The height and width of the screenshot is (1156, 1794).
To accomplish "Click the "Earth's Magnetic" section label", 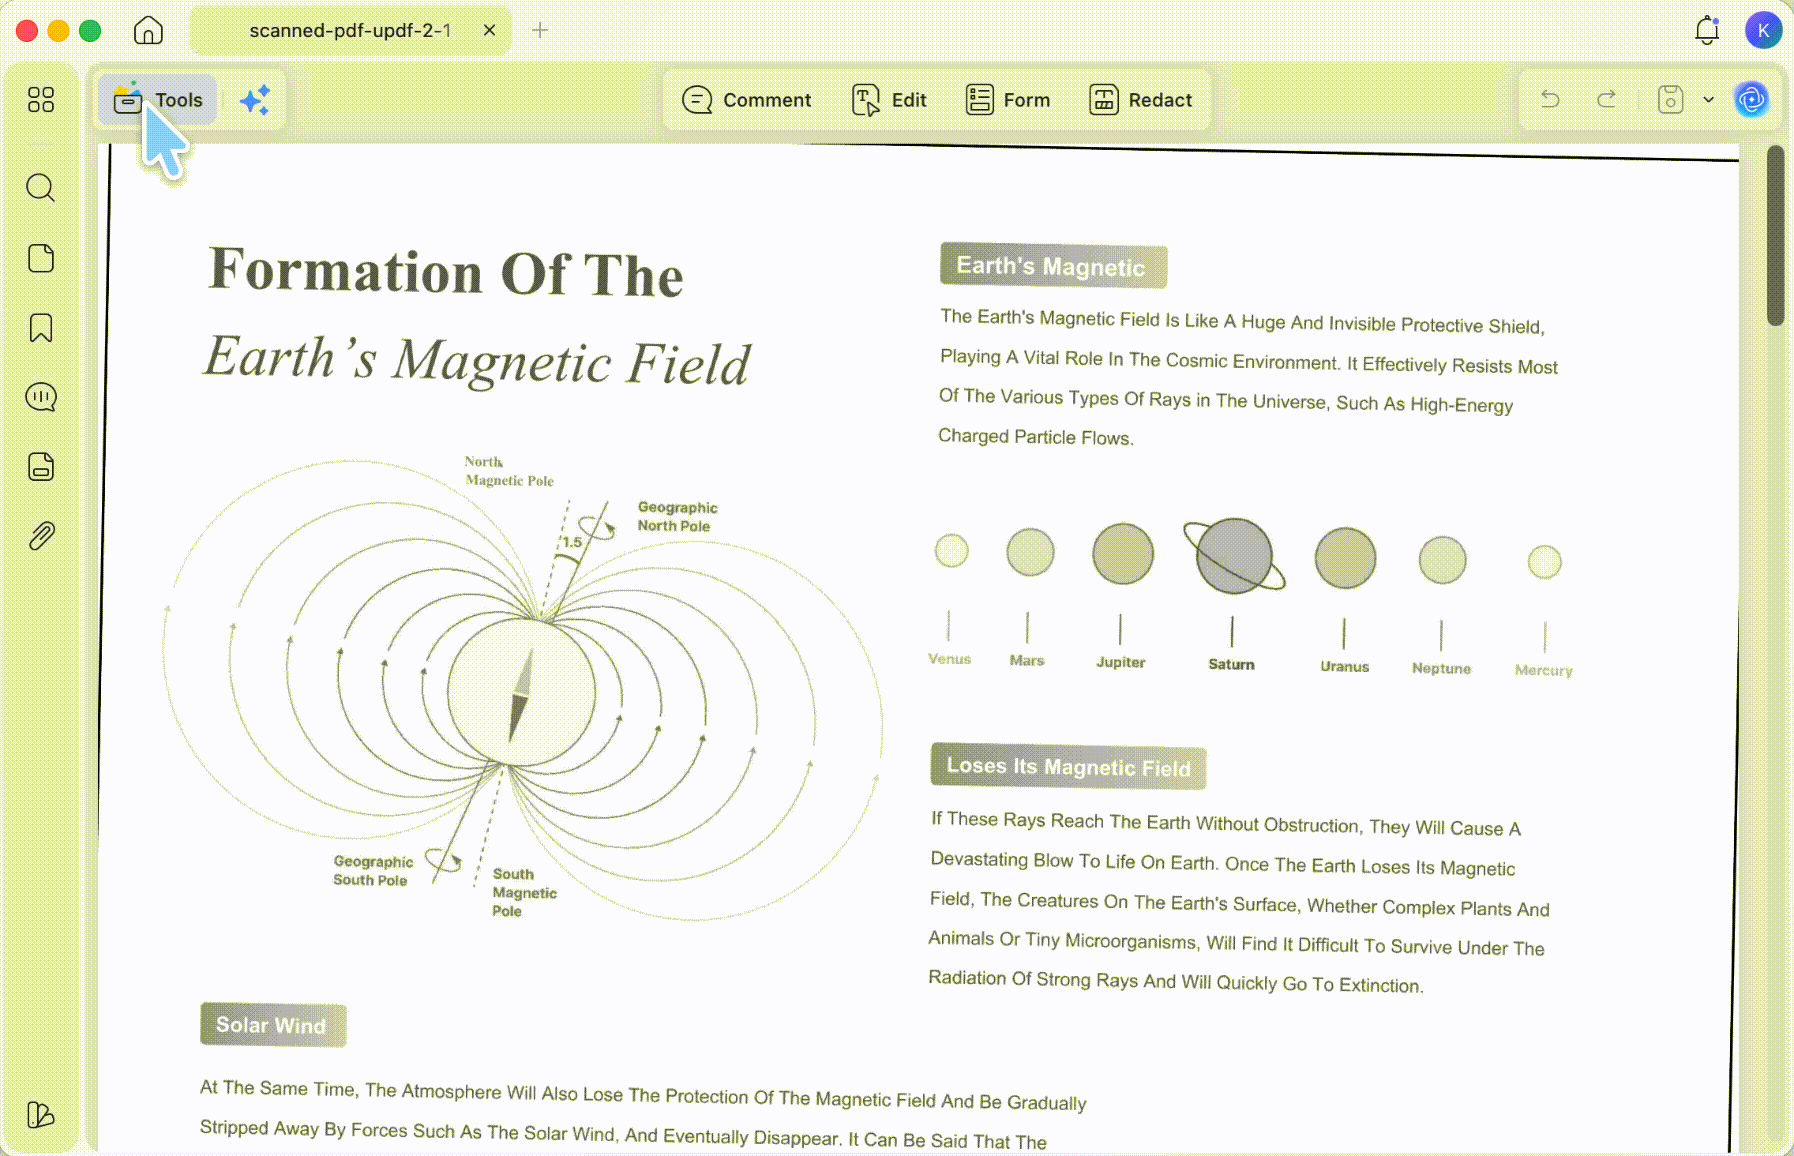I will 1053,266.
